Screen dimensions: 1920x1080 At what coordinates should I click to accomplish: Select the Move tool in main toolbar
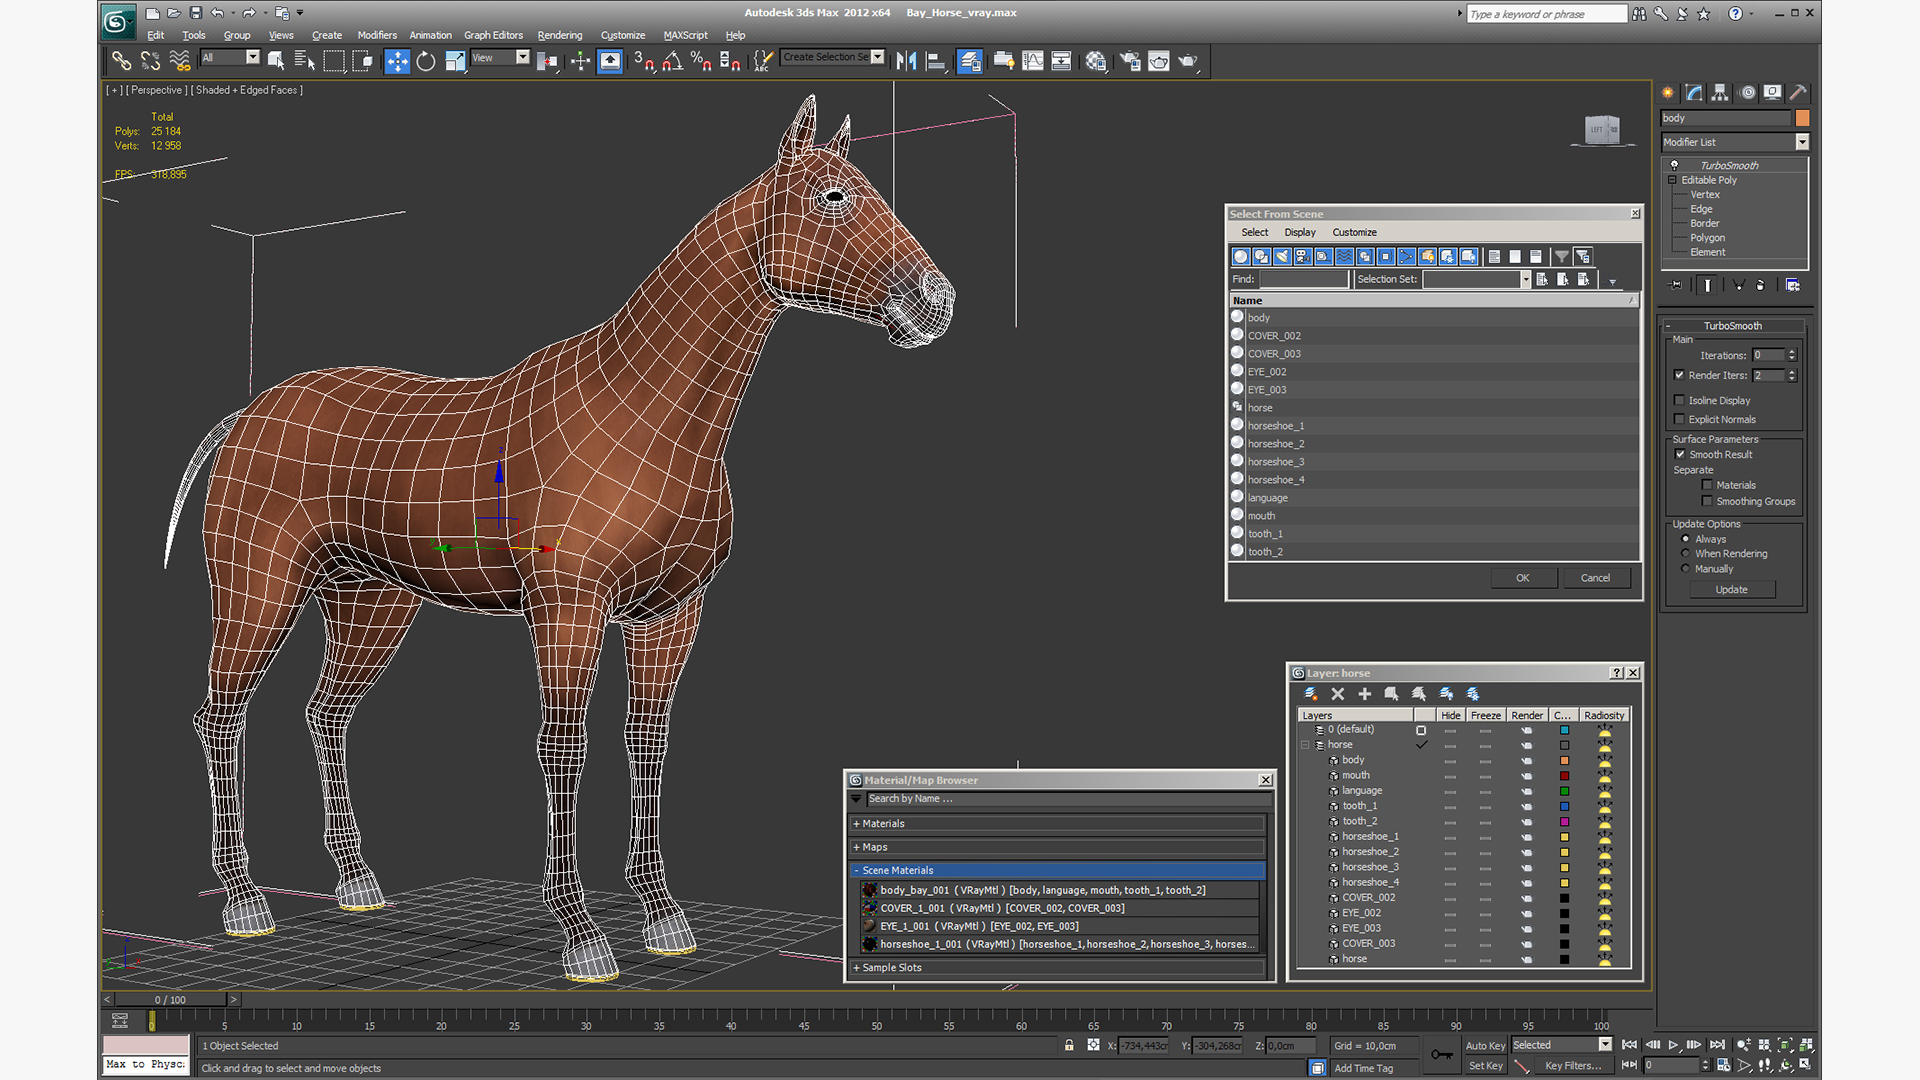coord(397,62)
